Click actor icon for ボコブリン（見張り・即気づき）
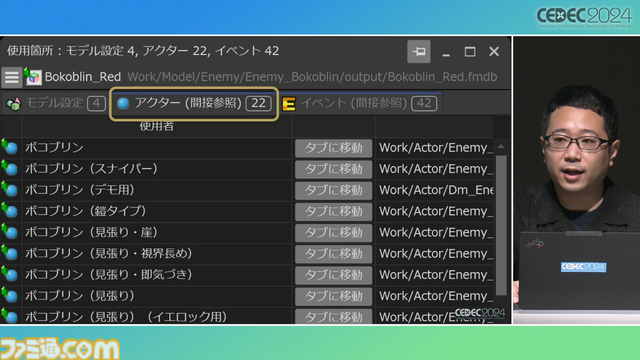The height and width of the screenshot is (360, 640). tap(10, 274)
